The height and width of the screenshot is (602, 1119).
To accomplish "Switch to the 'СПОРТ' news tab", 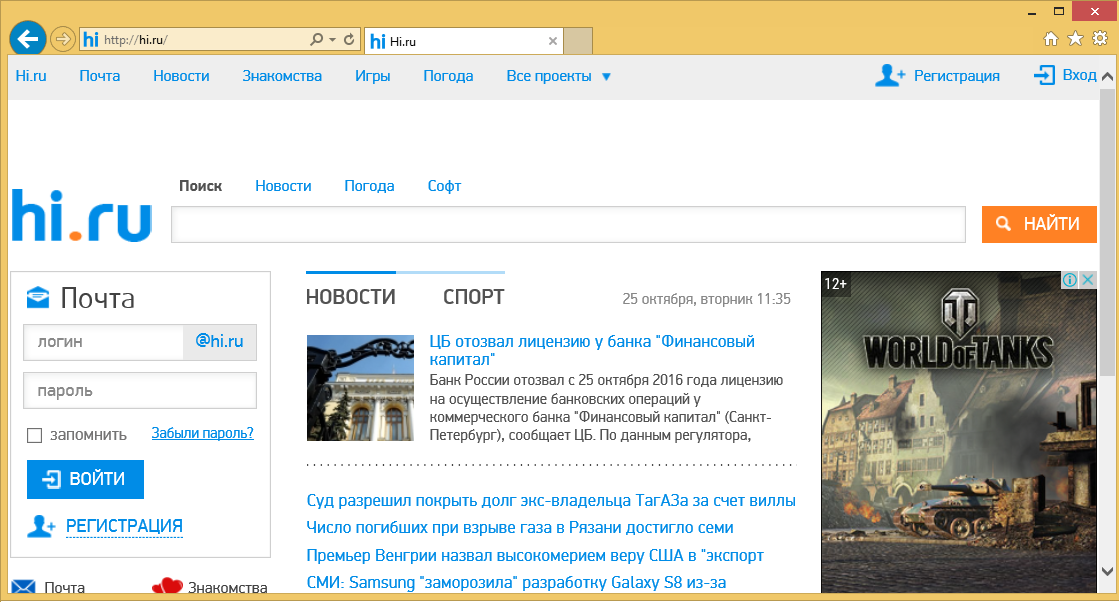I will tap(473, 297).
